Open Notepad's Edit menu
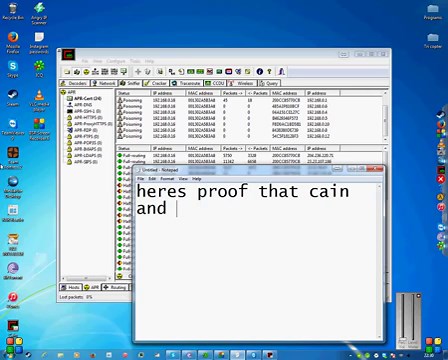 point(152,179)
